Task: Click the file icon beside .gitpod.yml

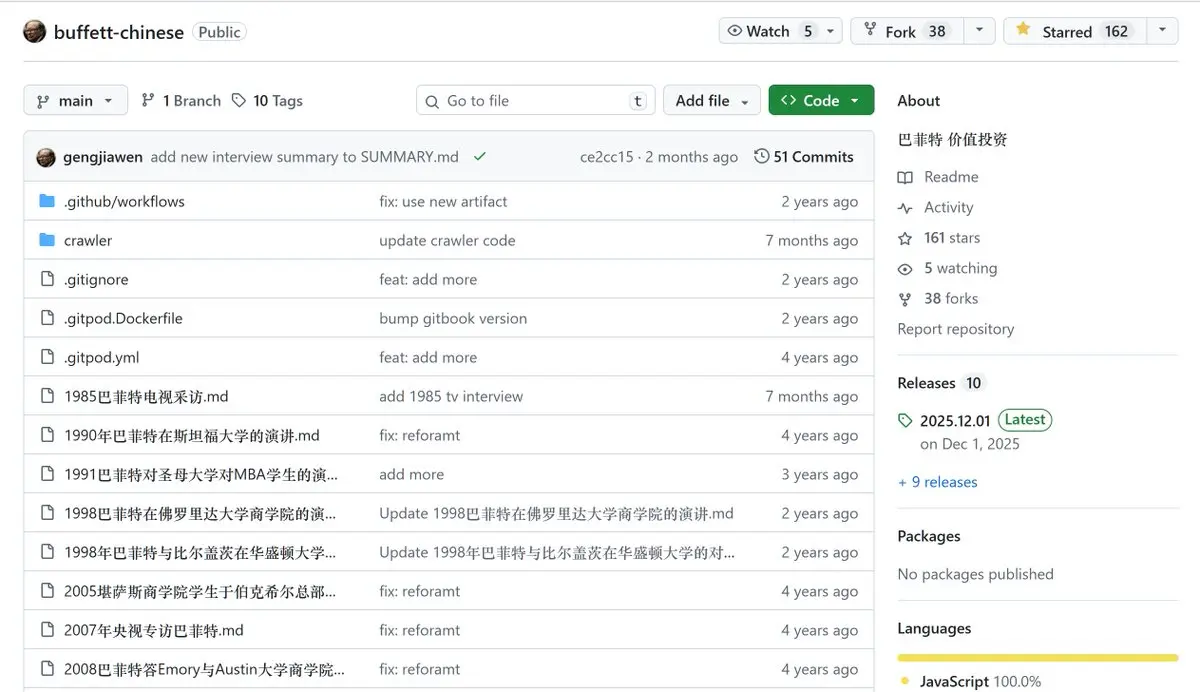Action: (x=47, y=357)
